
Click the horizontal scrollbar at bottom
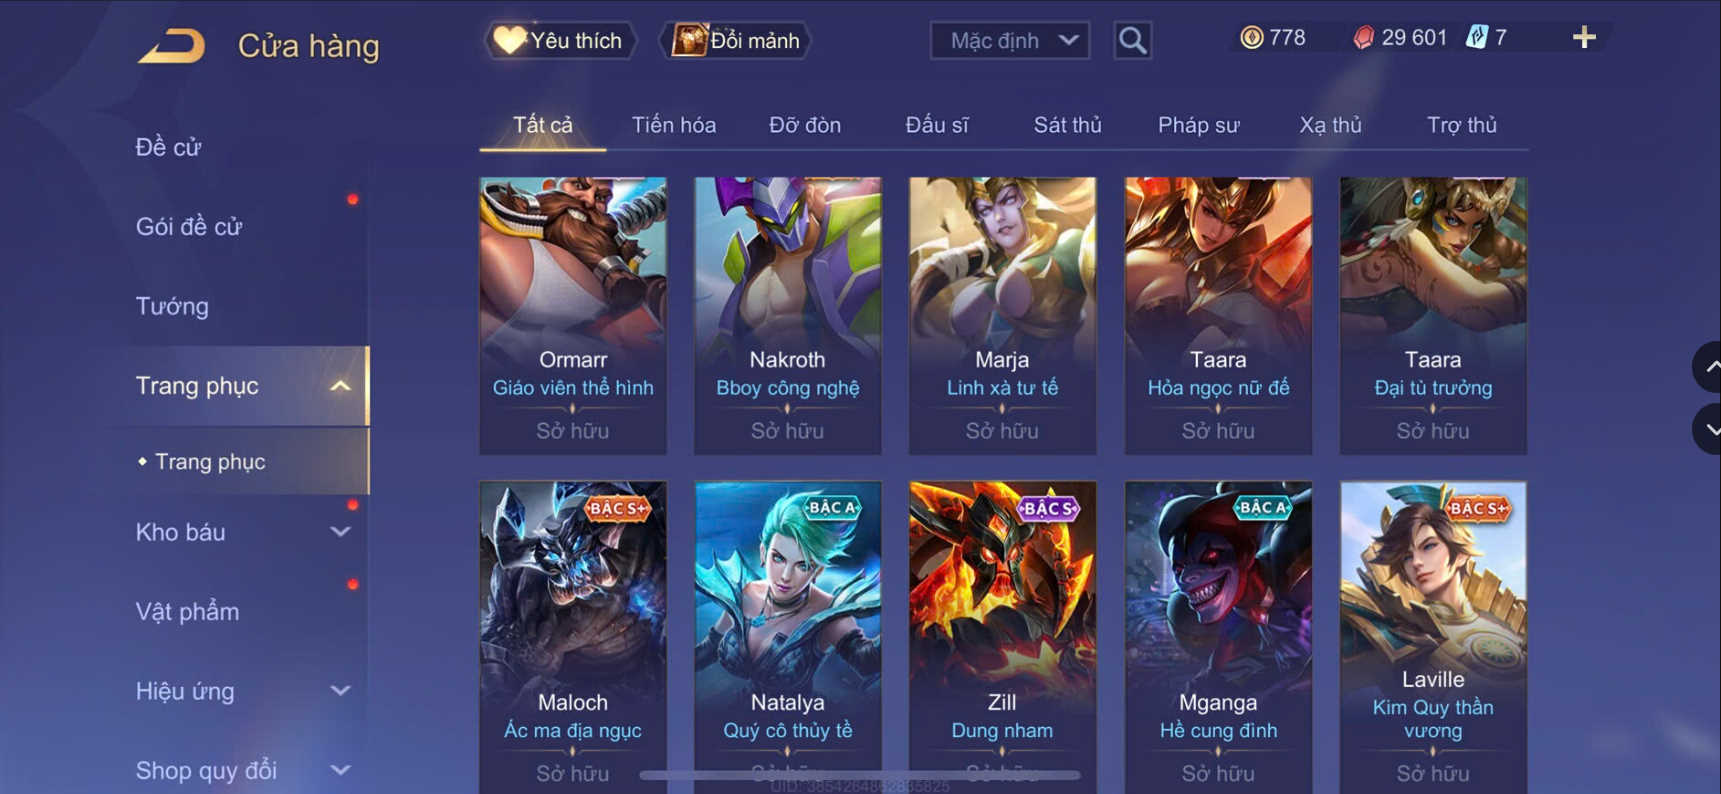860,775
